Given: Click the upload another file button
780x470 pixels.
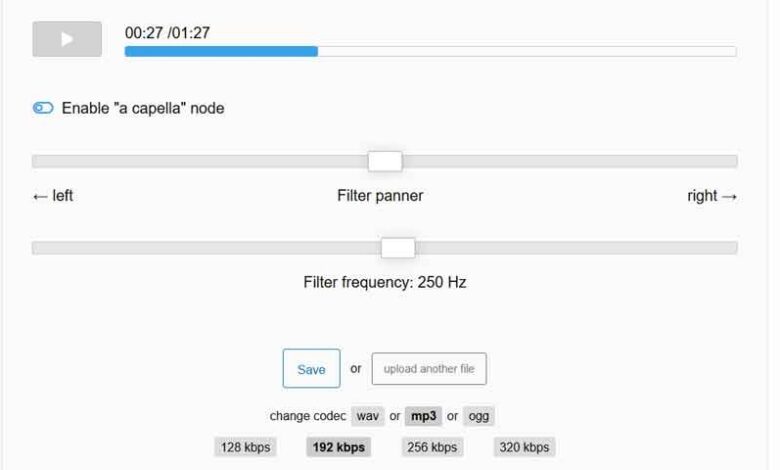Looking at the screenshot, I should 429,369.
